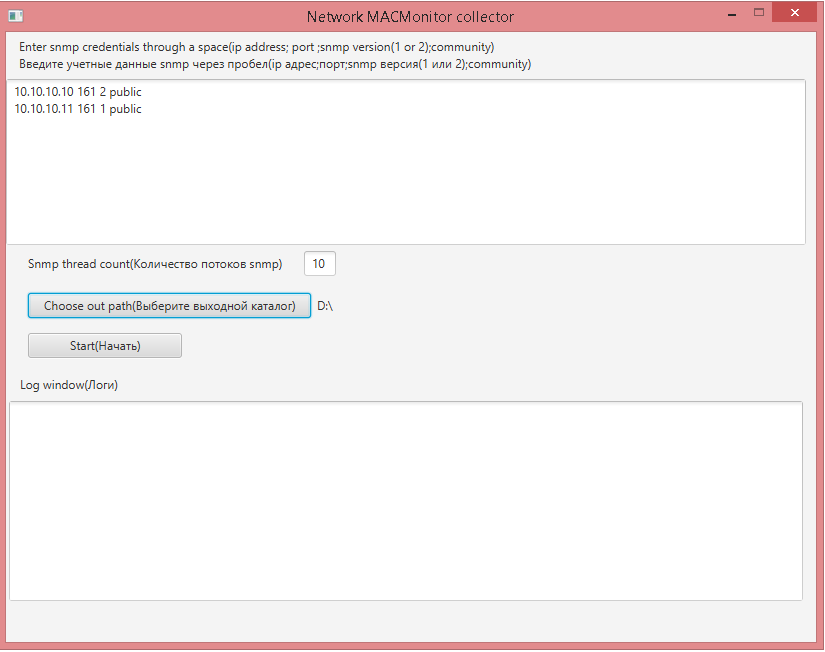Open the Choose out path directory picker
The image size is (825, 652).
169,306
